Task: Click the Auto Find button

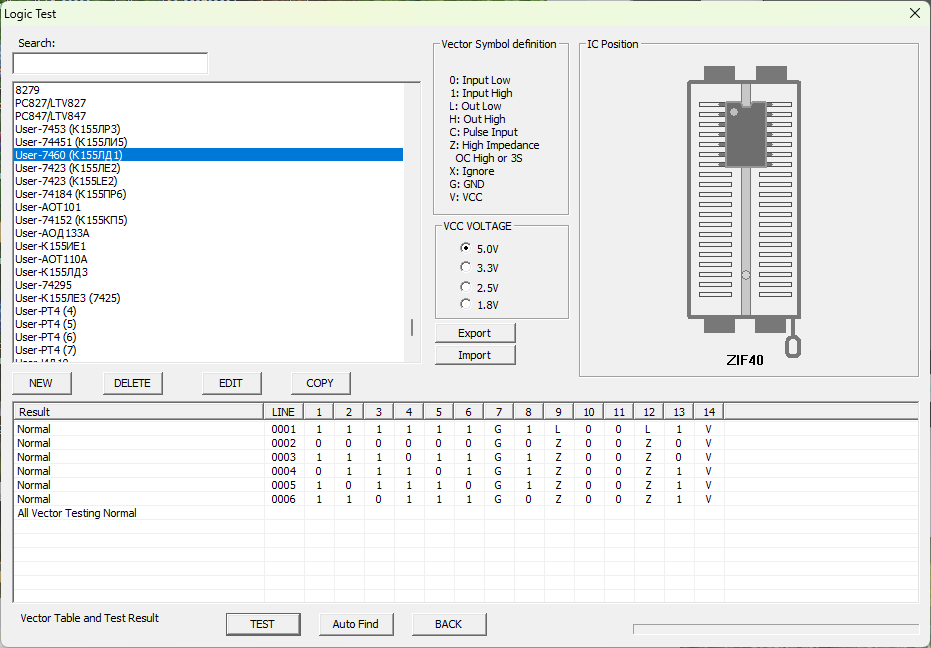Action: click(355, 624)
